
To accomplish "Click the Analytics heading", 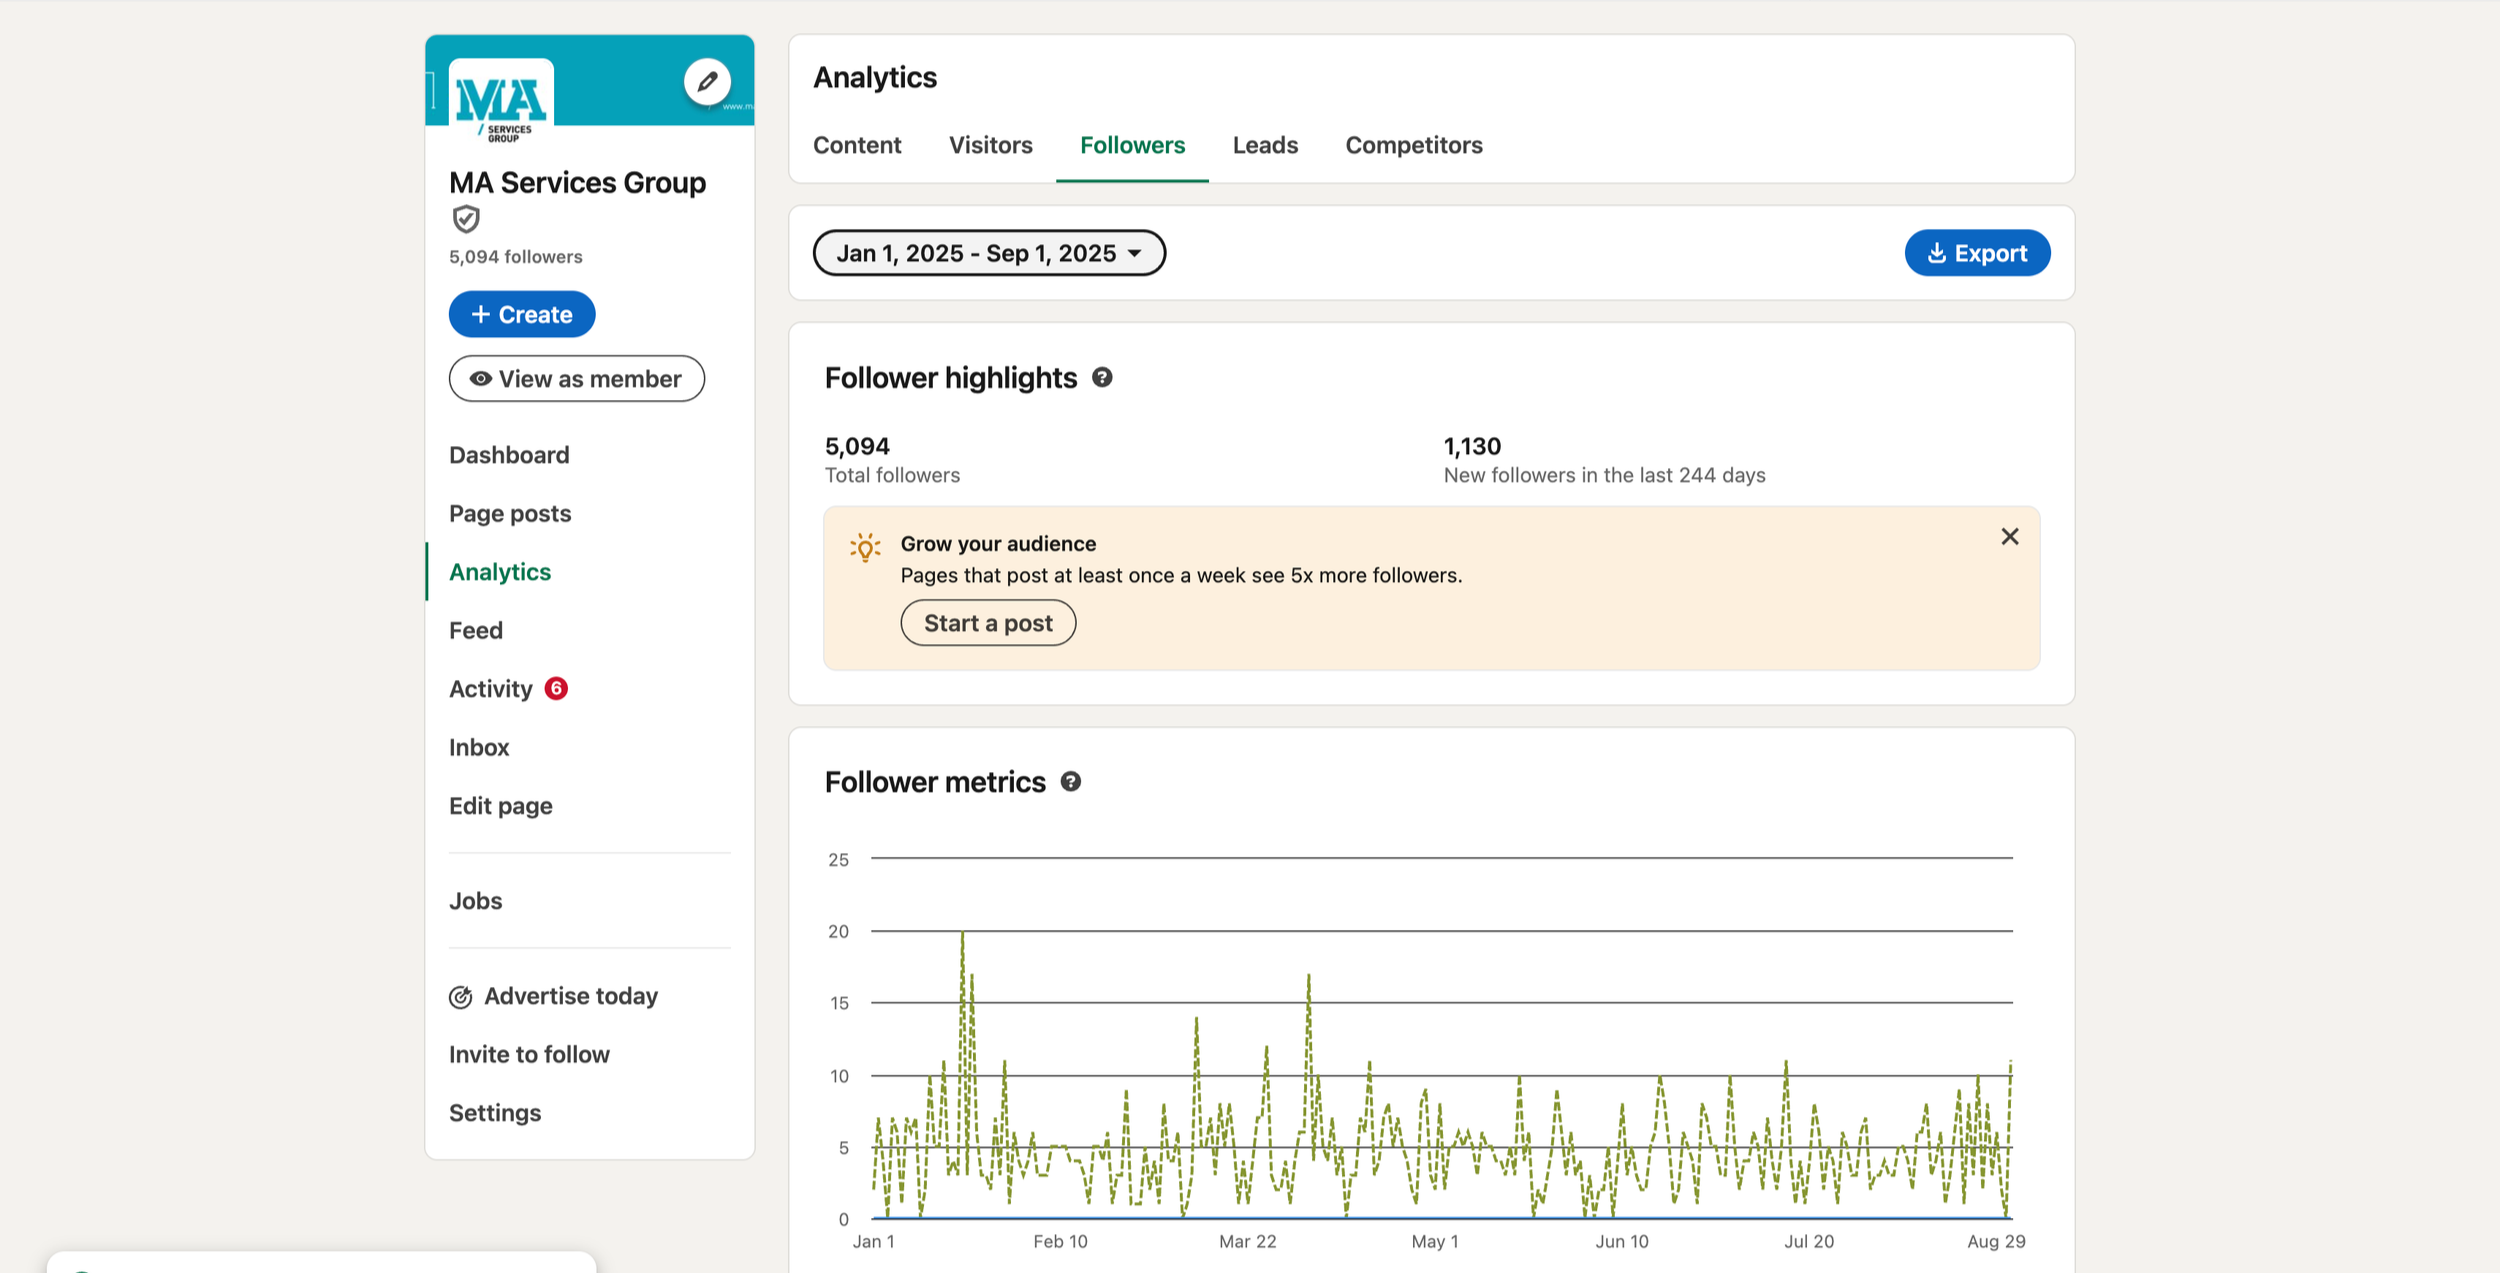I will pos(875,78).
